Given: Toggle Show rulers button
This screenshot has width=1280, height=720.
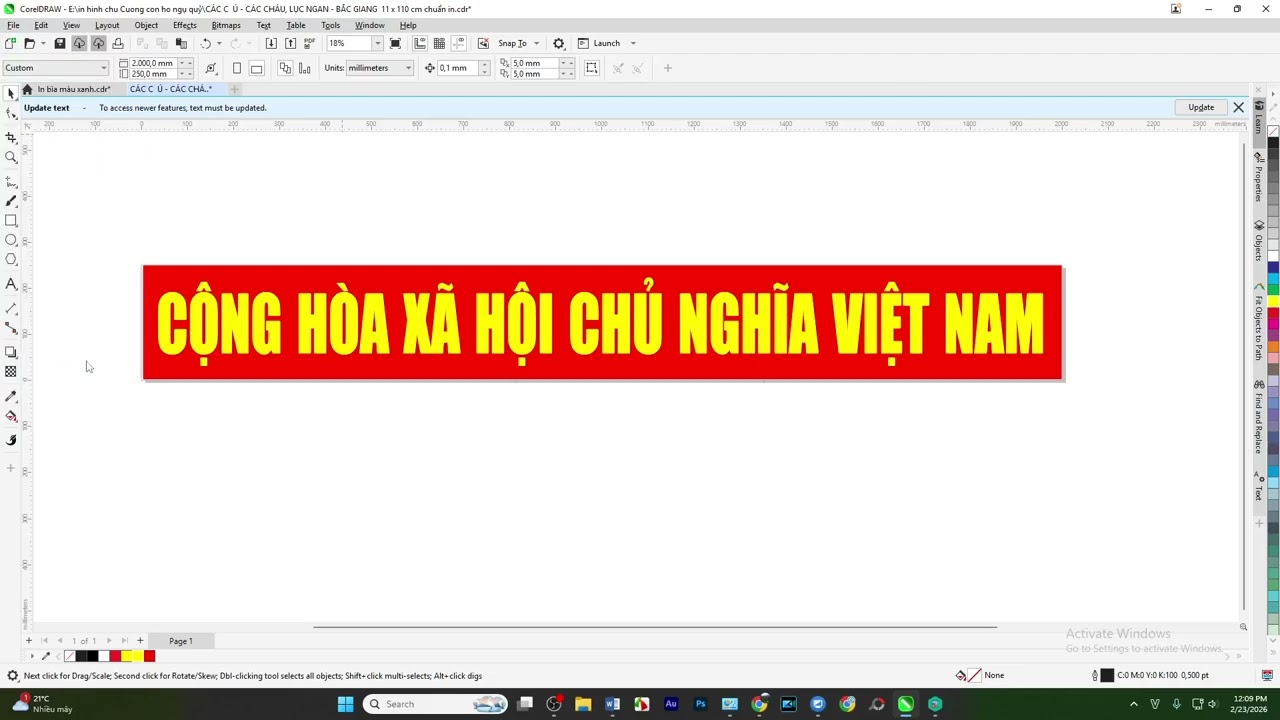Looking at the screenshot, I should (420, 43).
